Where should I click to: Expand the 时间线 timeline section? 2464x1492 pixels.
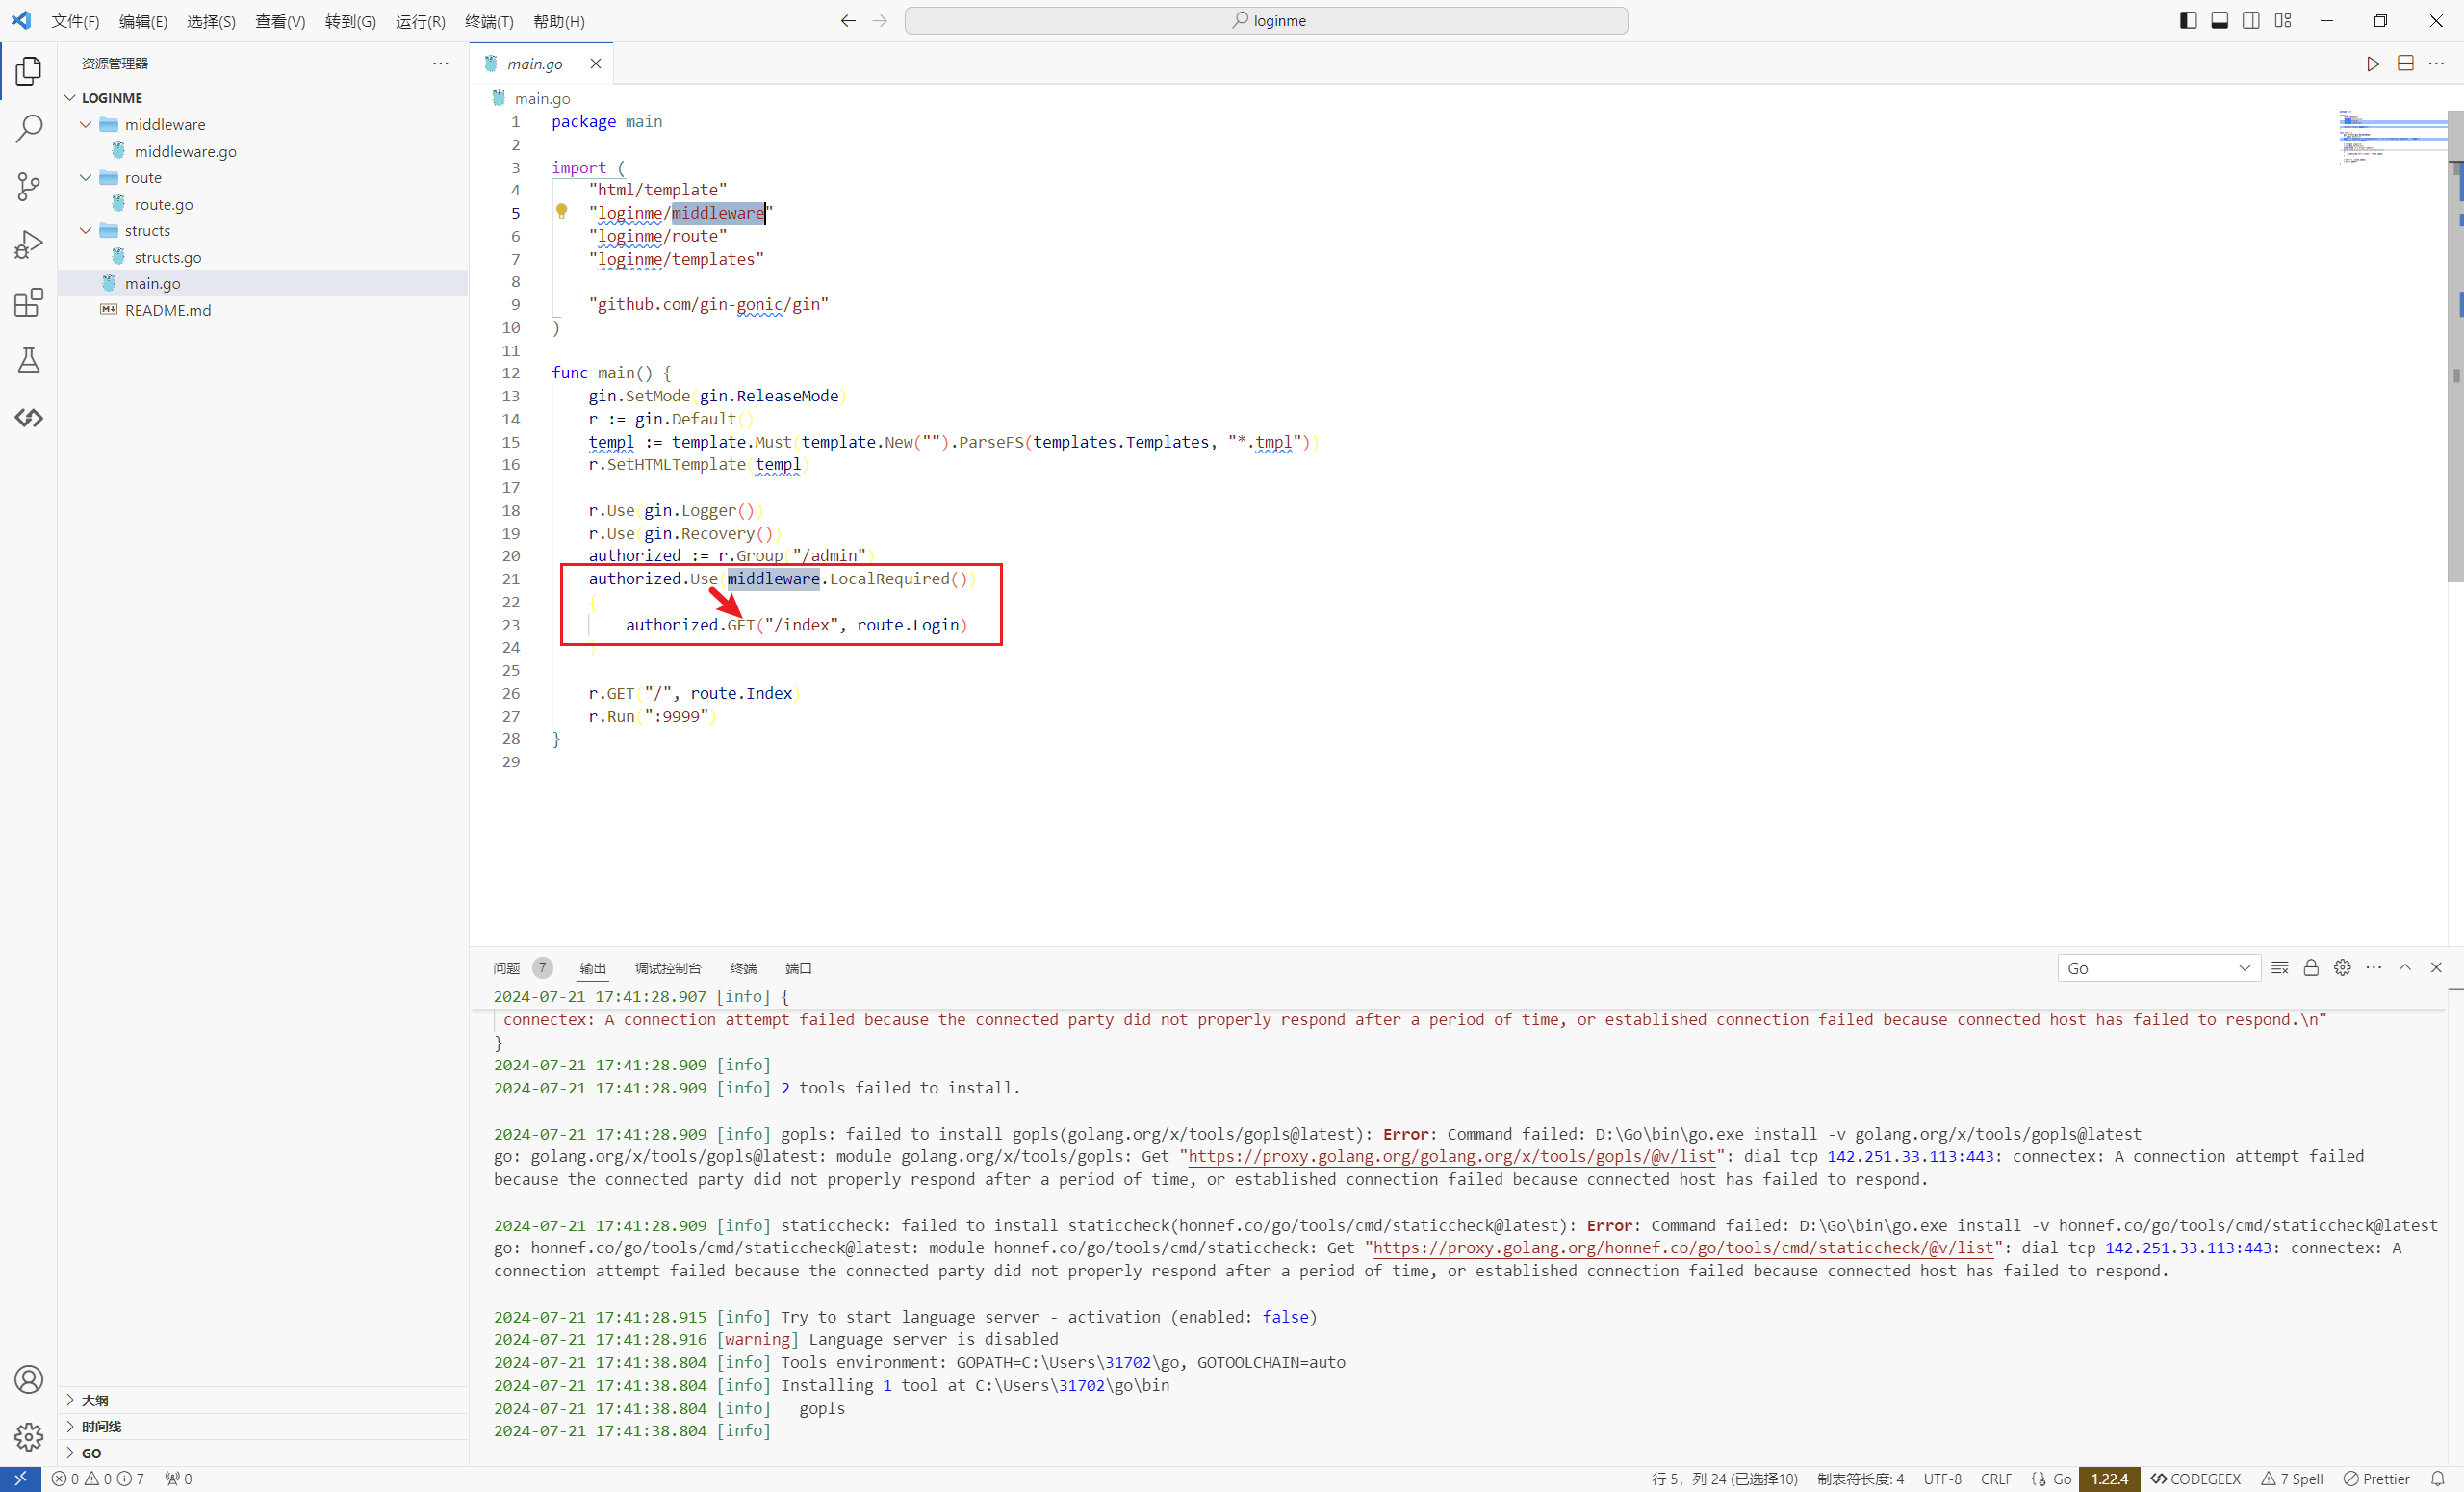(264, 1426)
